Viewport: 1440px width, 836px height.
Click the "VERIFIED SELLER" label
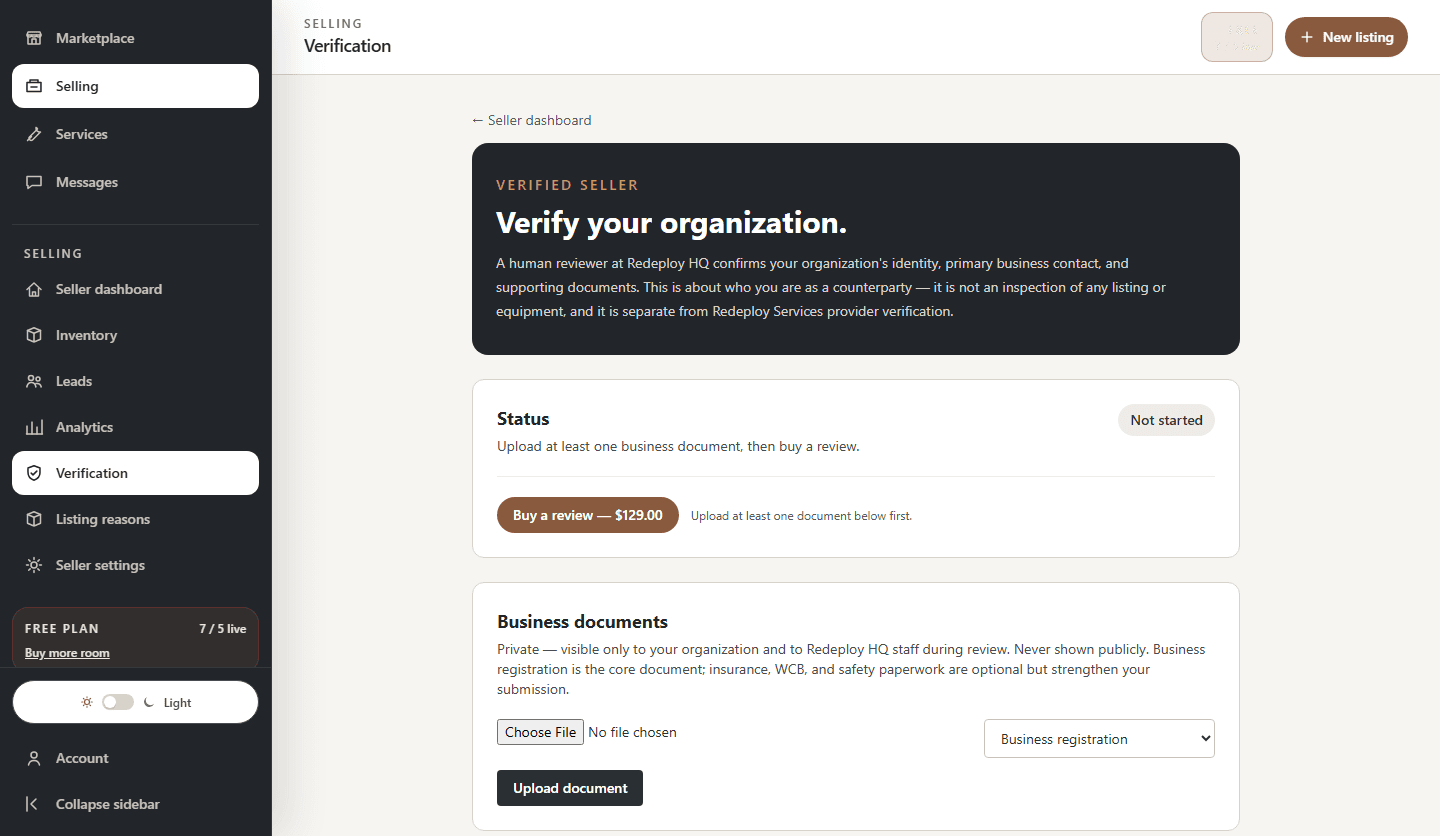[567, 185]
